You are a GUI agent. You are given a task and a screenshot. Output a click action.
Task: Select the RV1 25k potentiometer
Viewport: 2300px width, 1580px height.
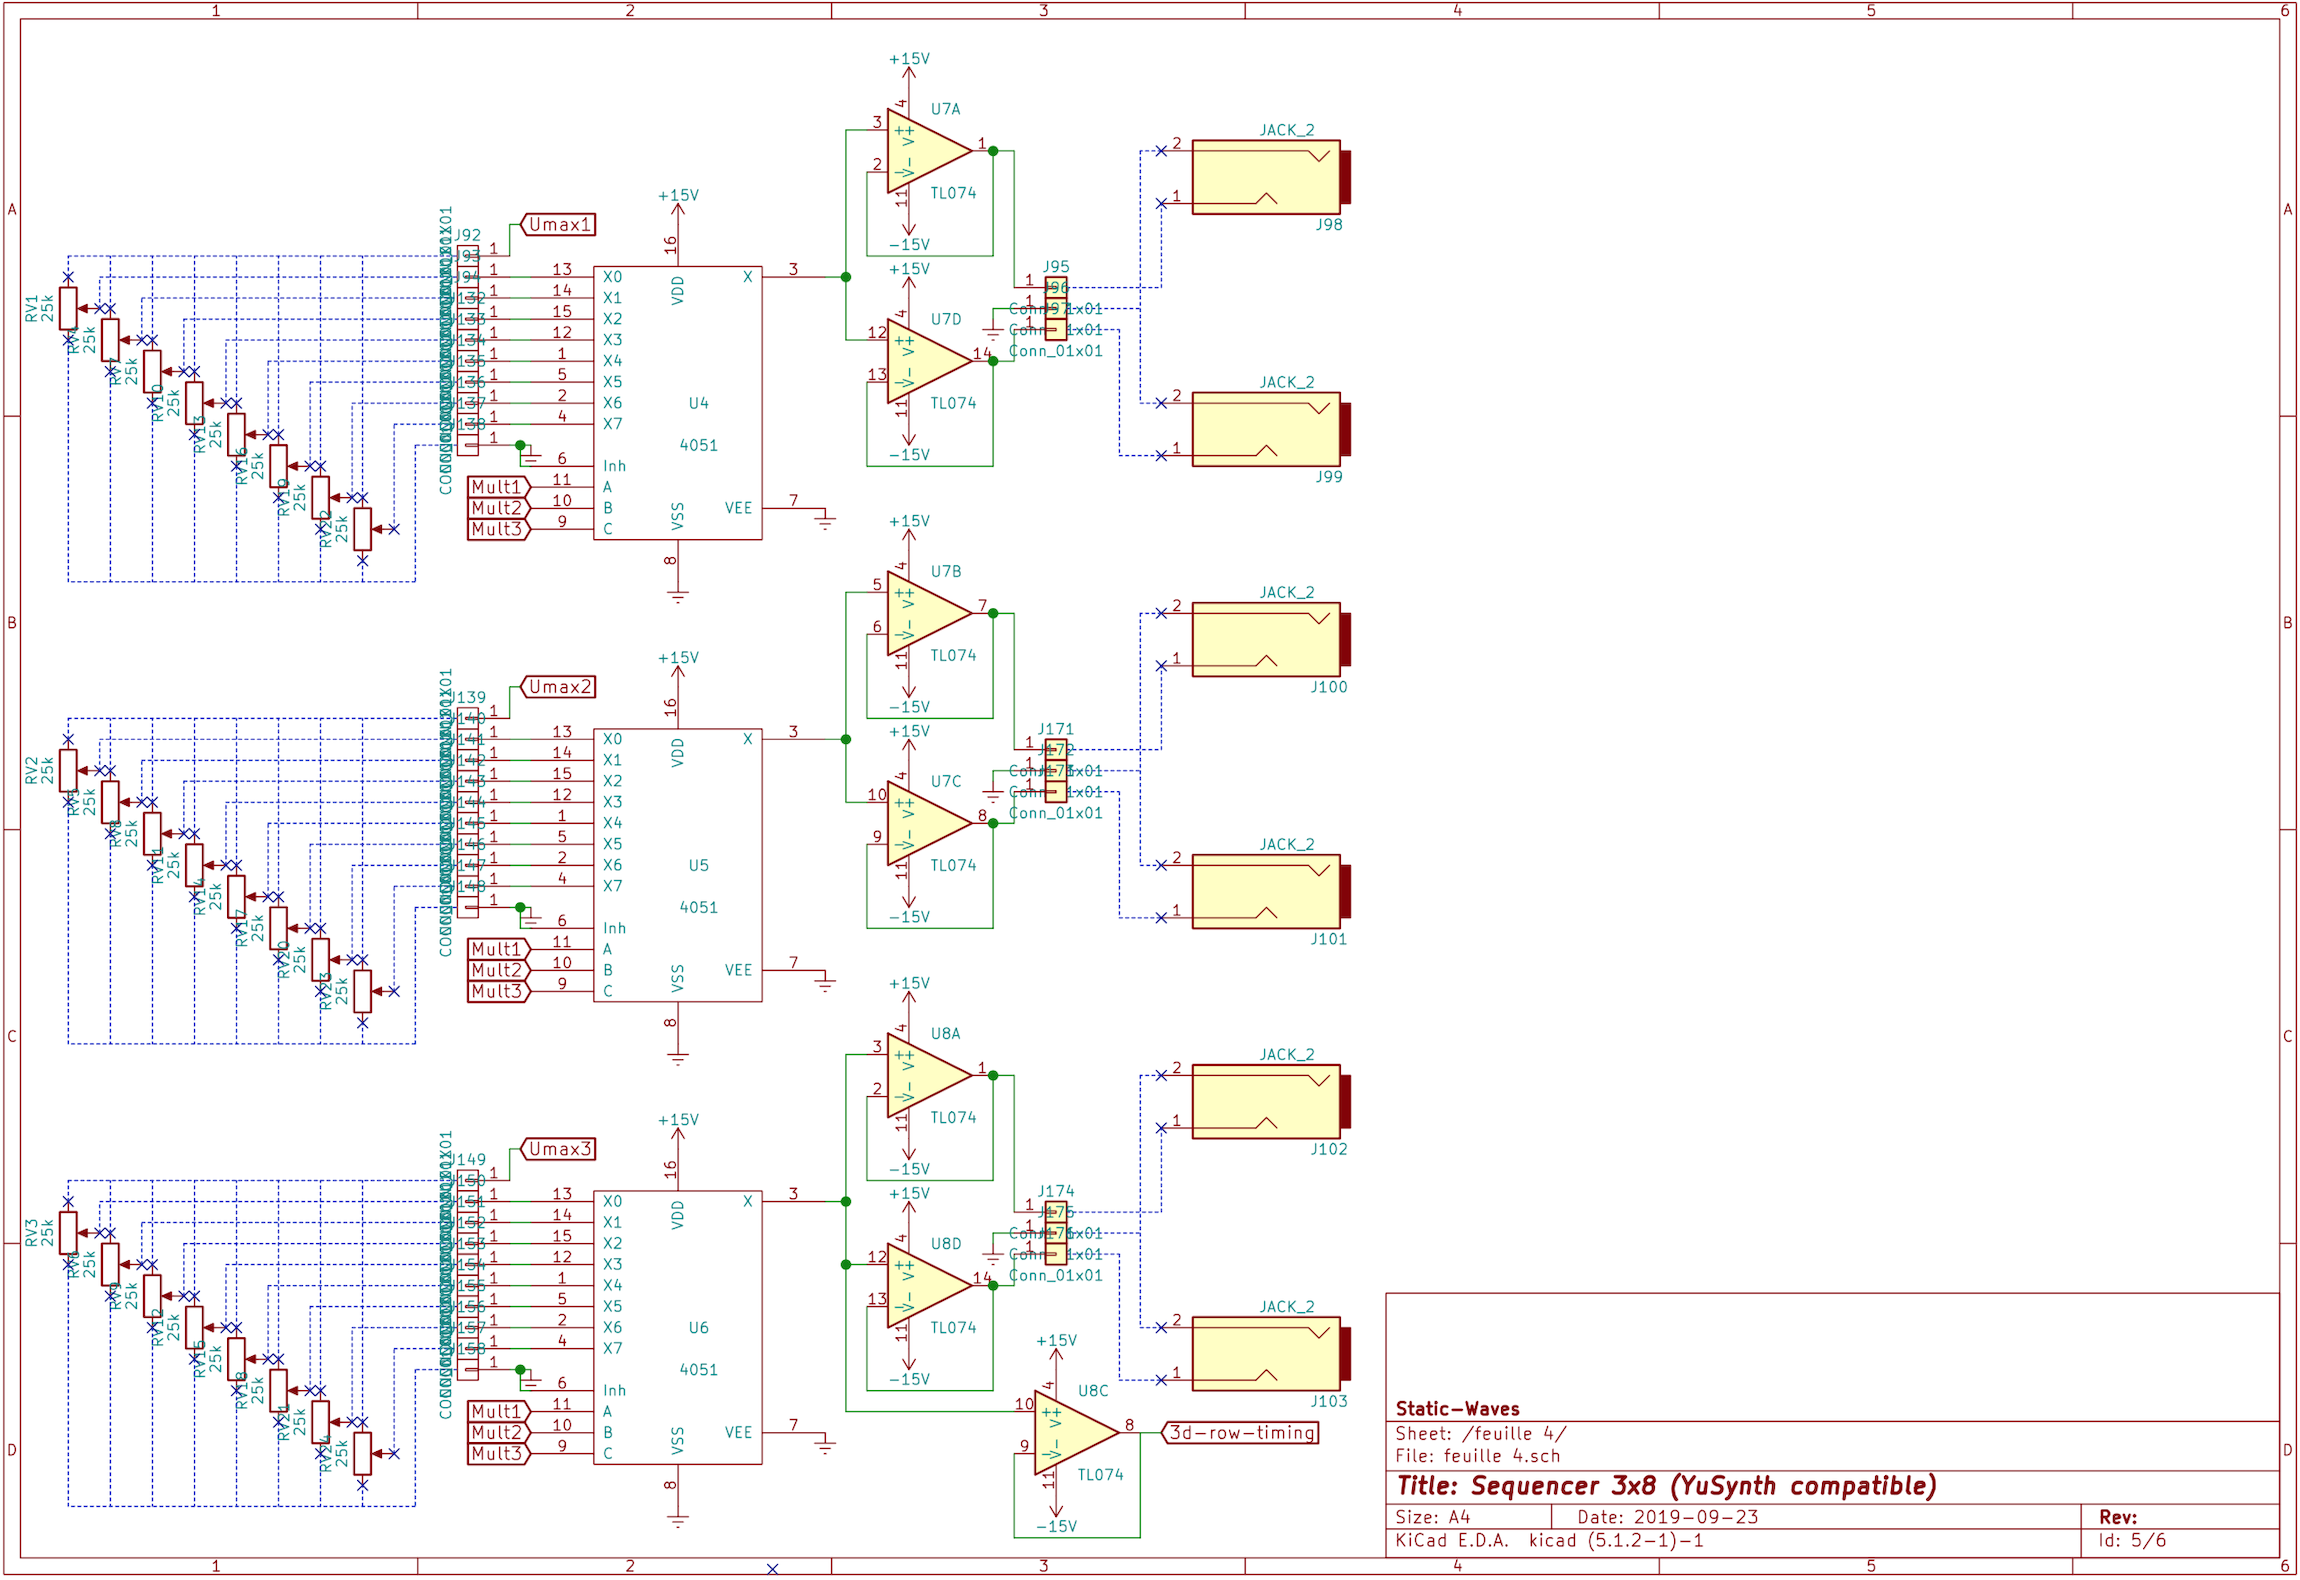[68, 308]
